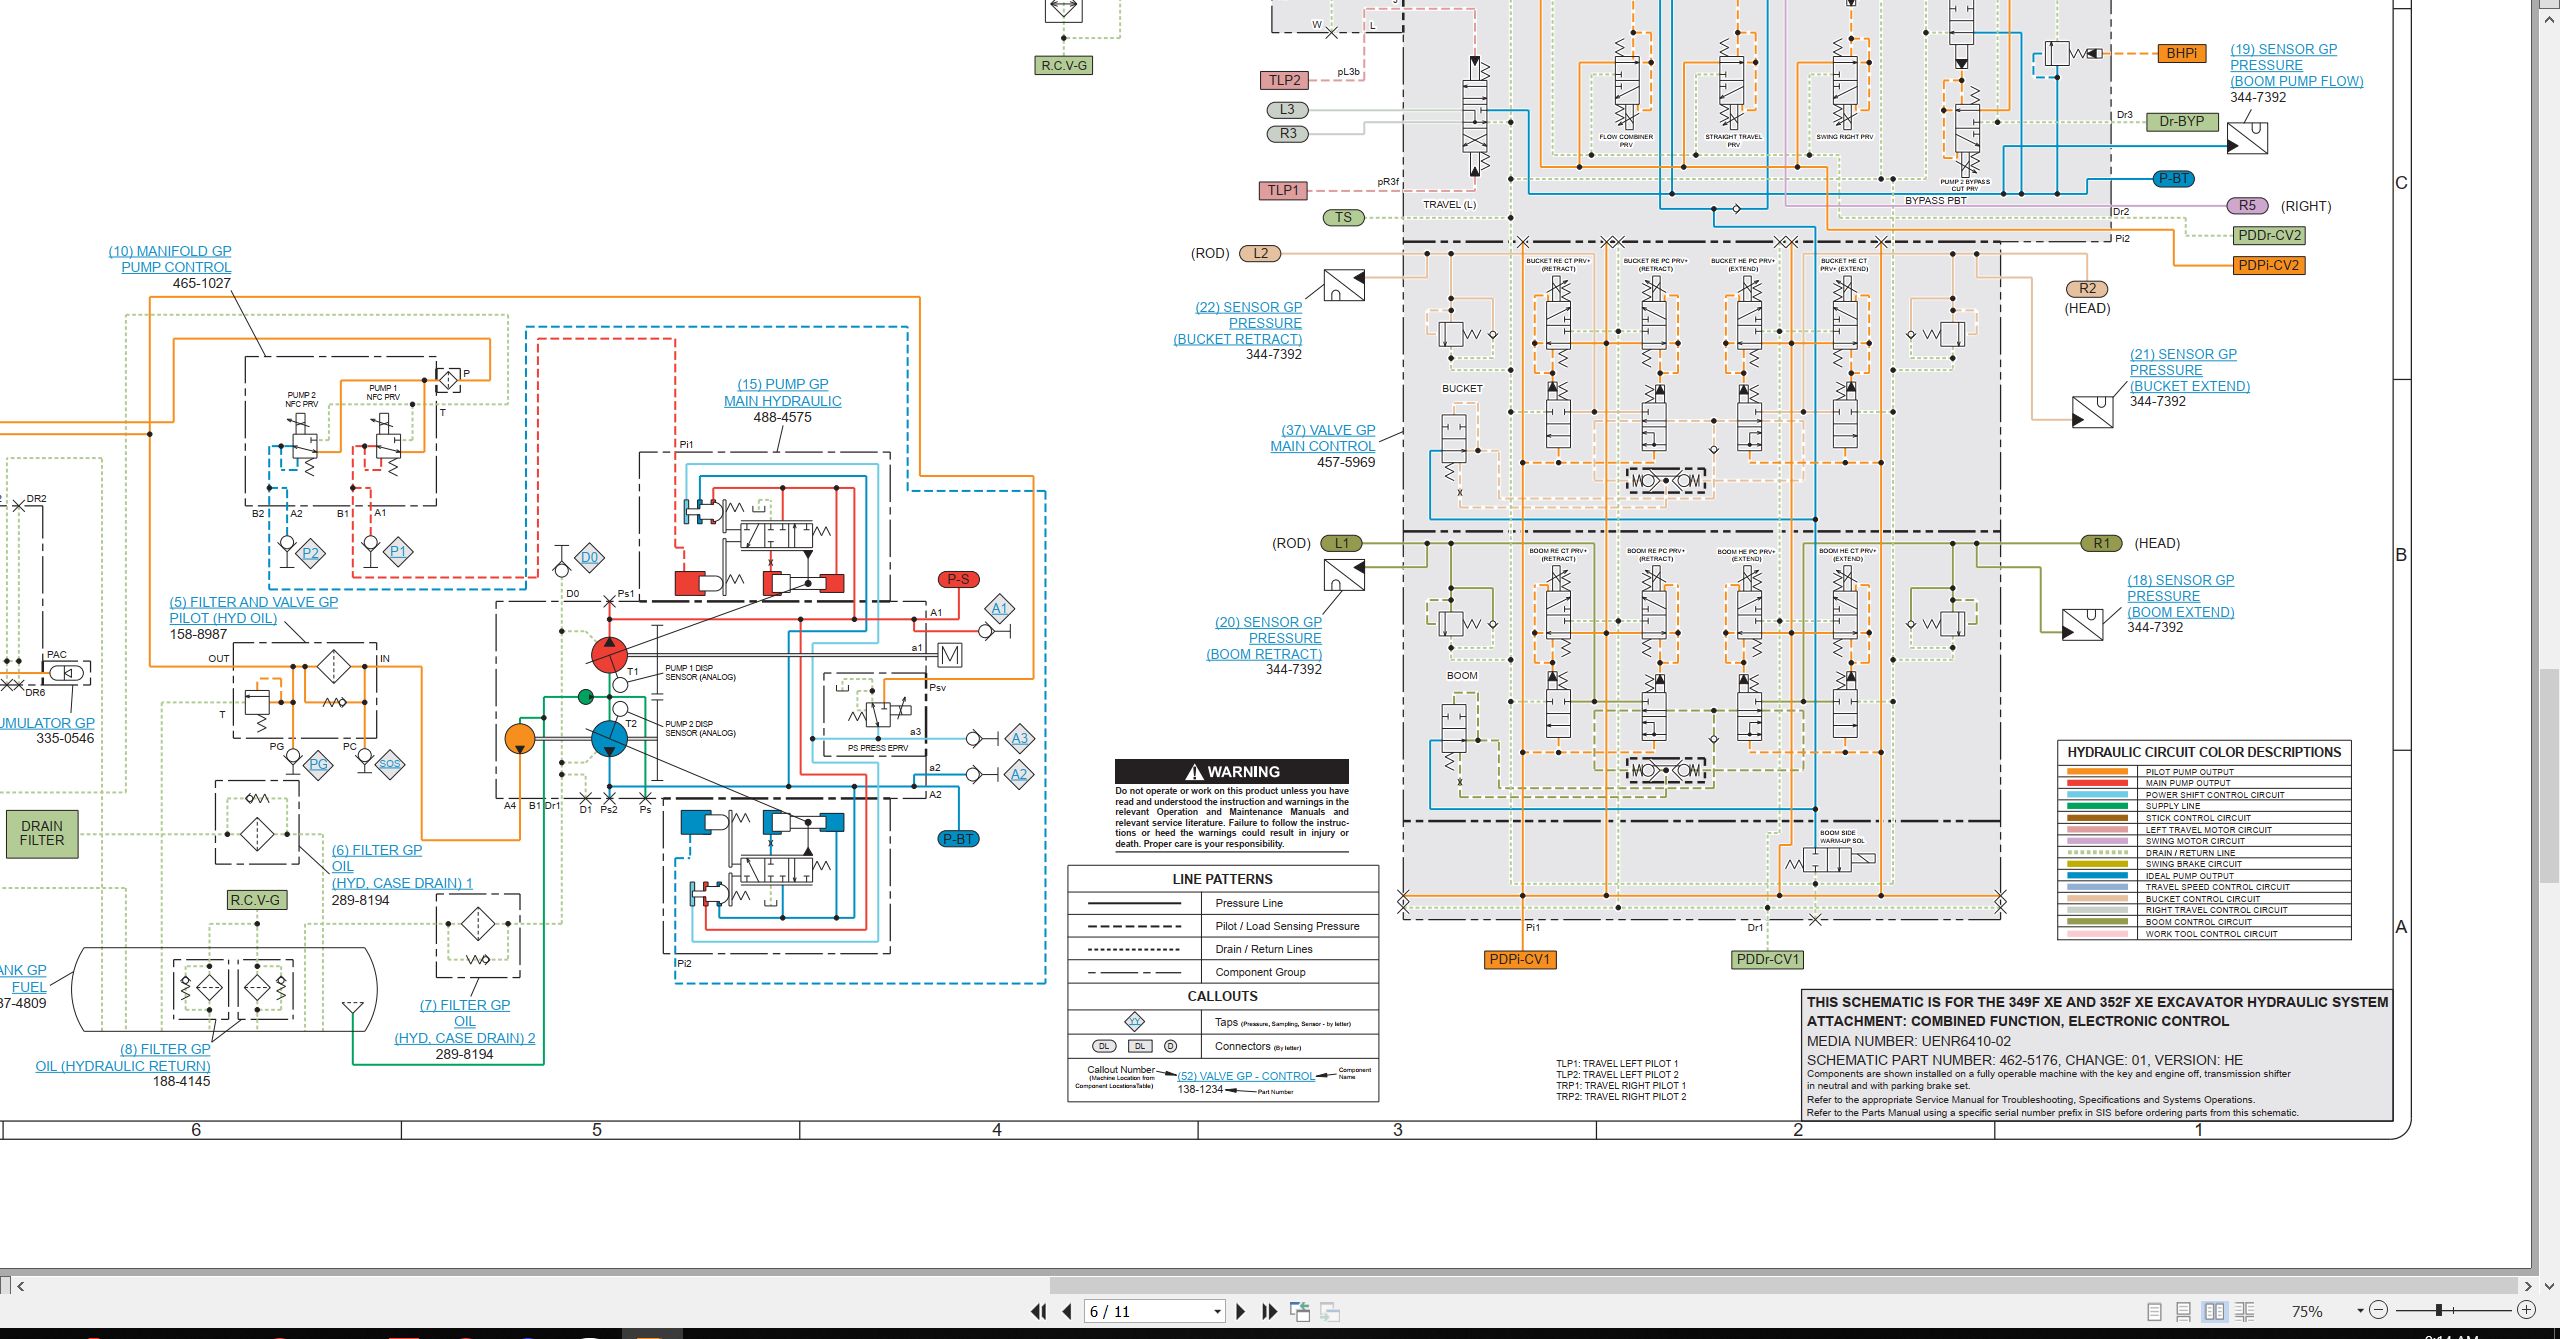Click the next view navigation icon
This screenshot has width=2560, height=1339.
click(x=1330, y=1311)
